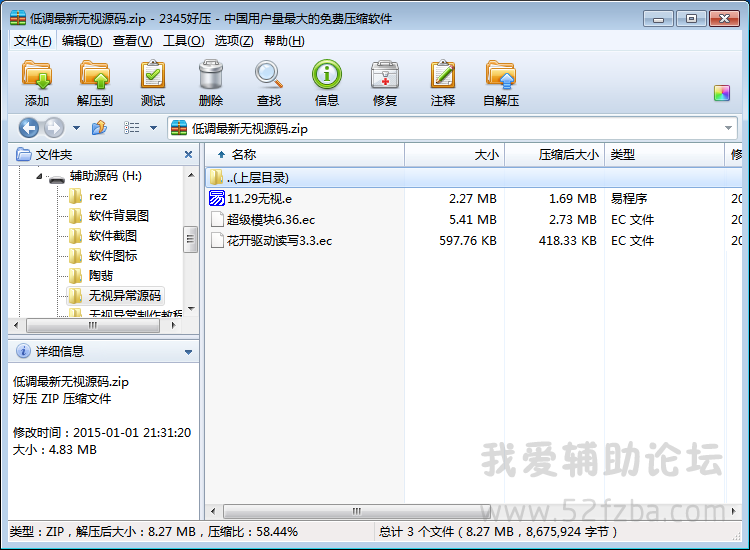This screenshot has width=750, height=550.
Task: Click the go-up-one-level folder icon
Action: point(99,128)
